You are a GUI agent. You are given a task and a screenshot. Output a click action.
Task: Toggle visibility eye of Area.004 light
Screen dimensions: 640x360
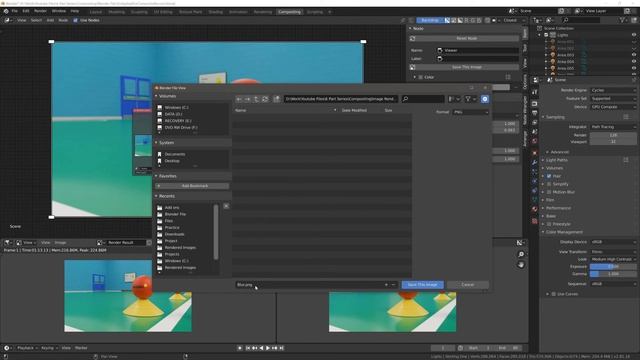click(633, 62)
